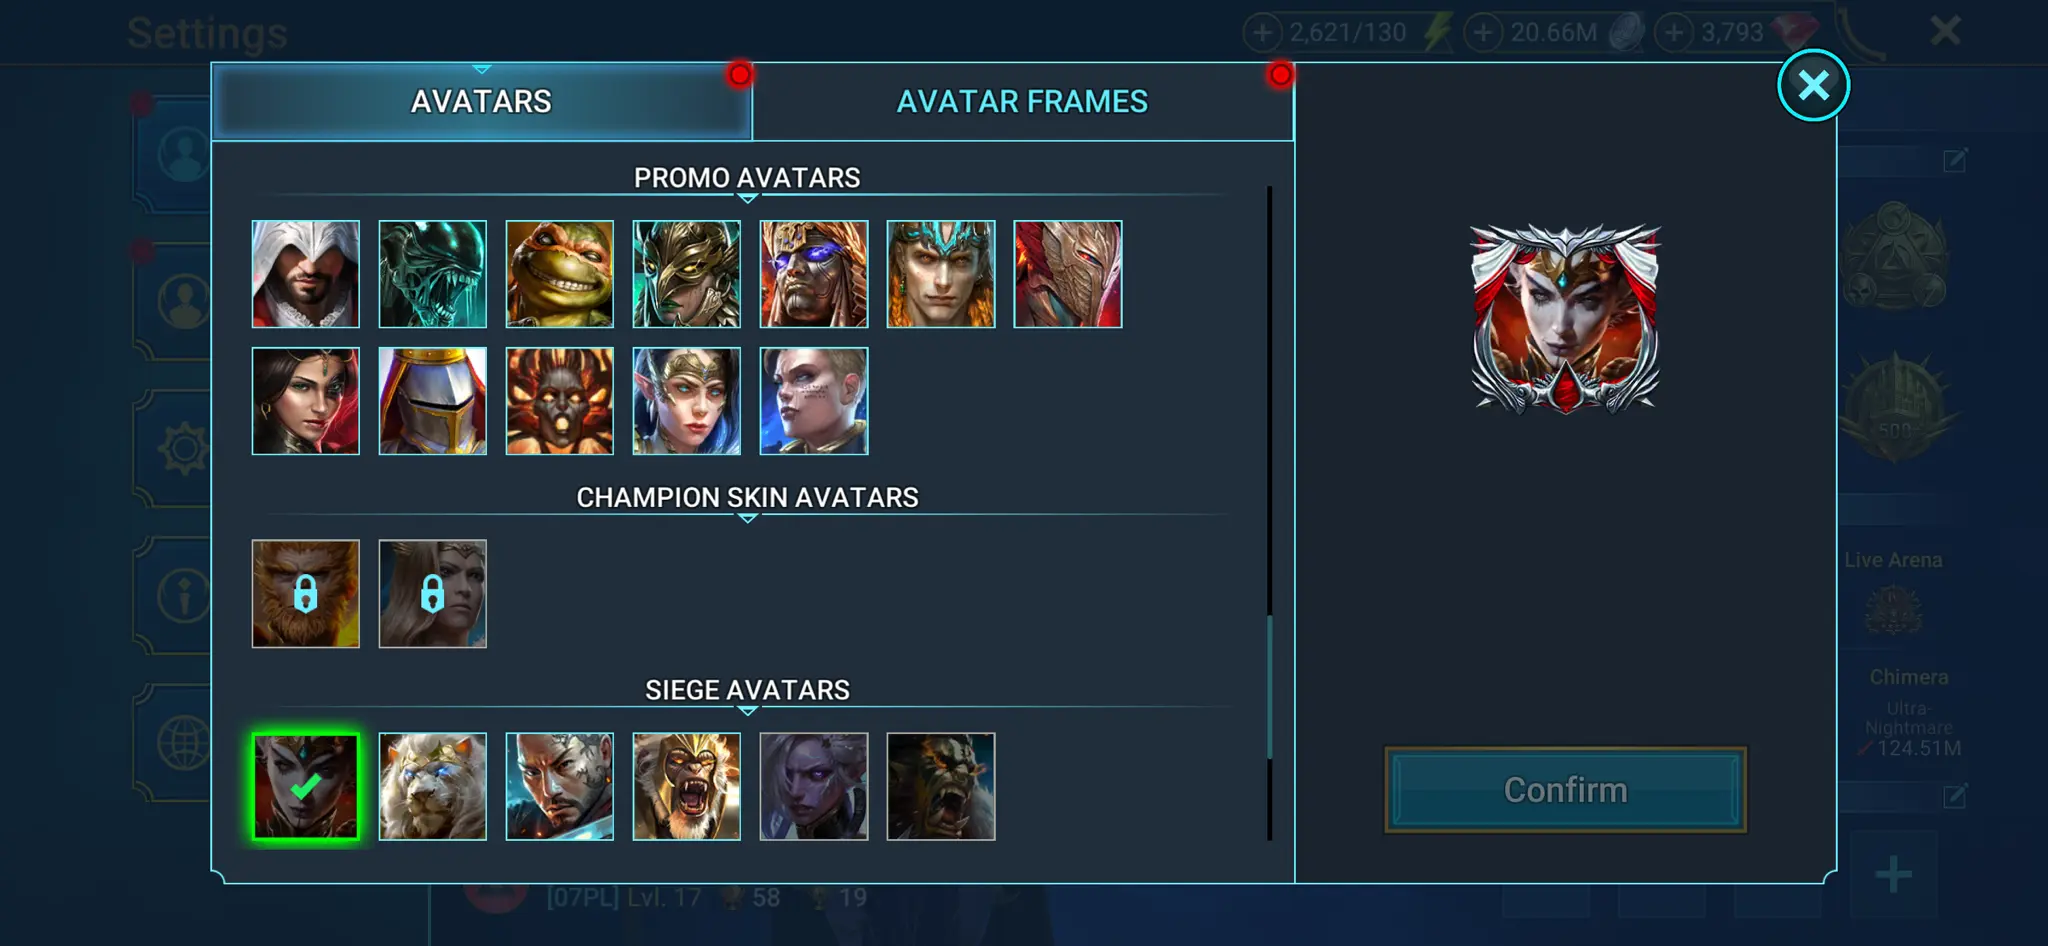Image resolution: width=2048 pixels, height=946 pixels.
Task: Select the silver knight helmet avatar
Action: 432,401
